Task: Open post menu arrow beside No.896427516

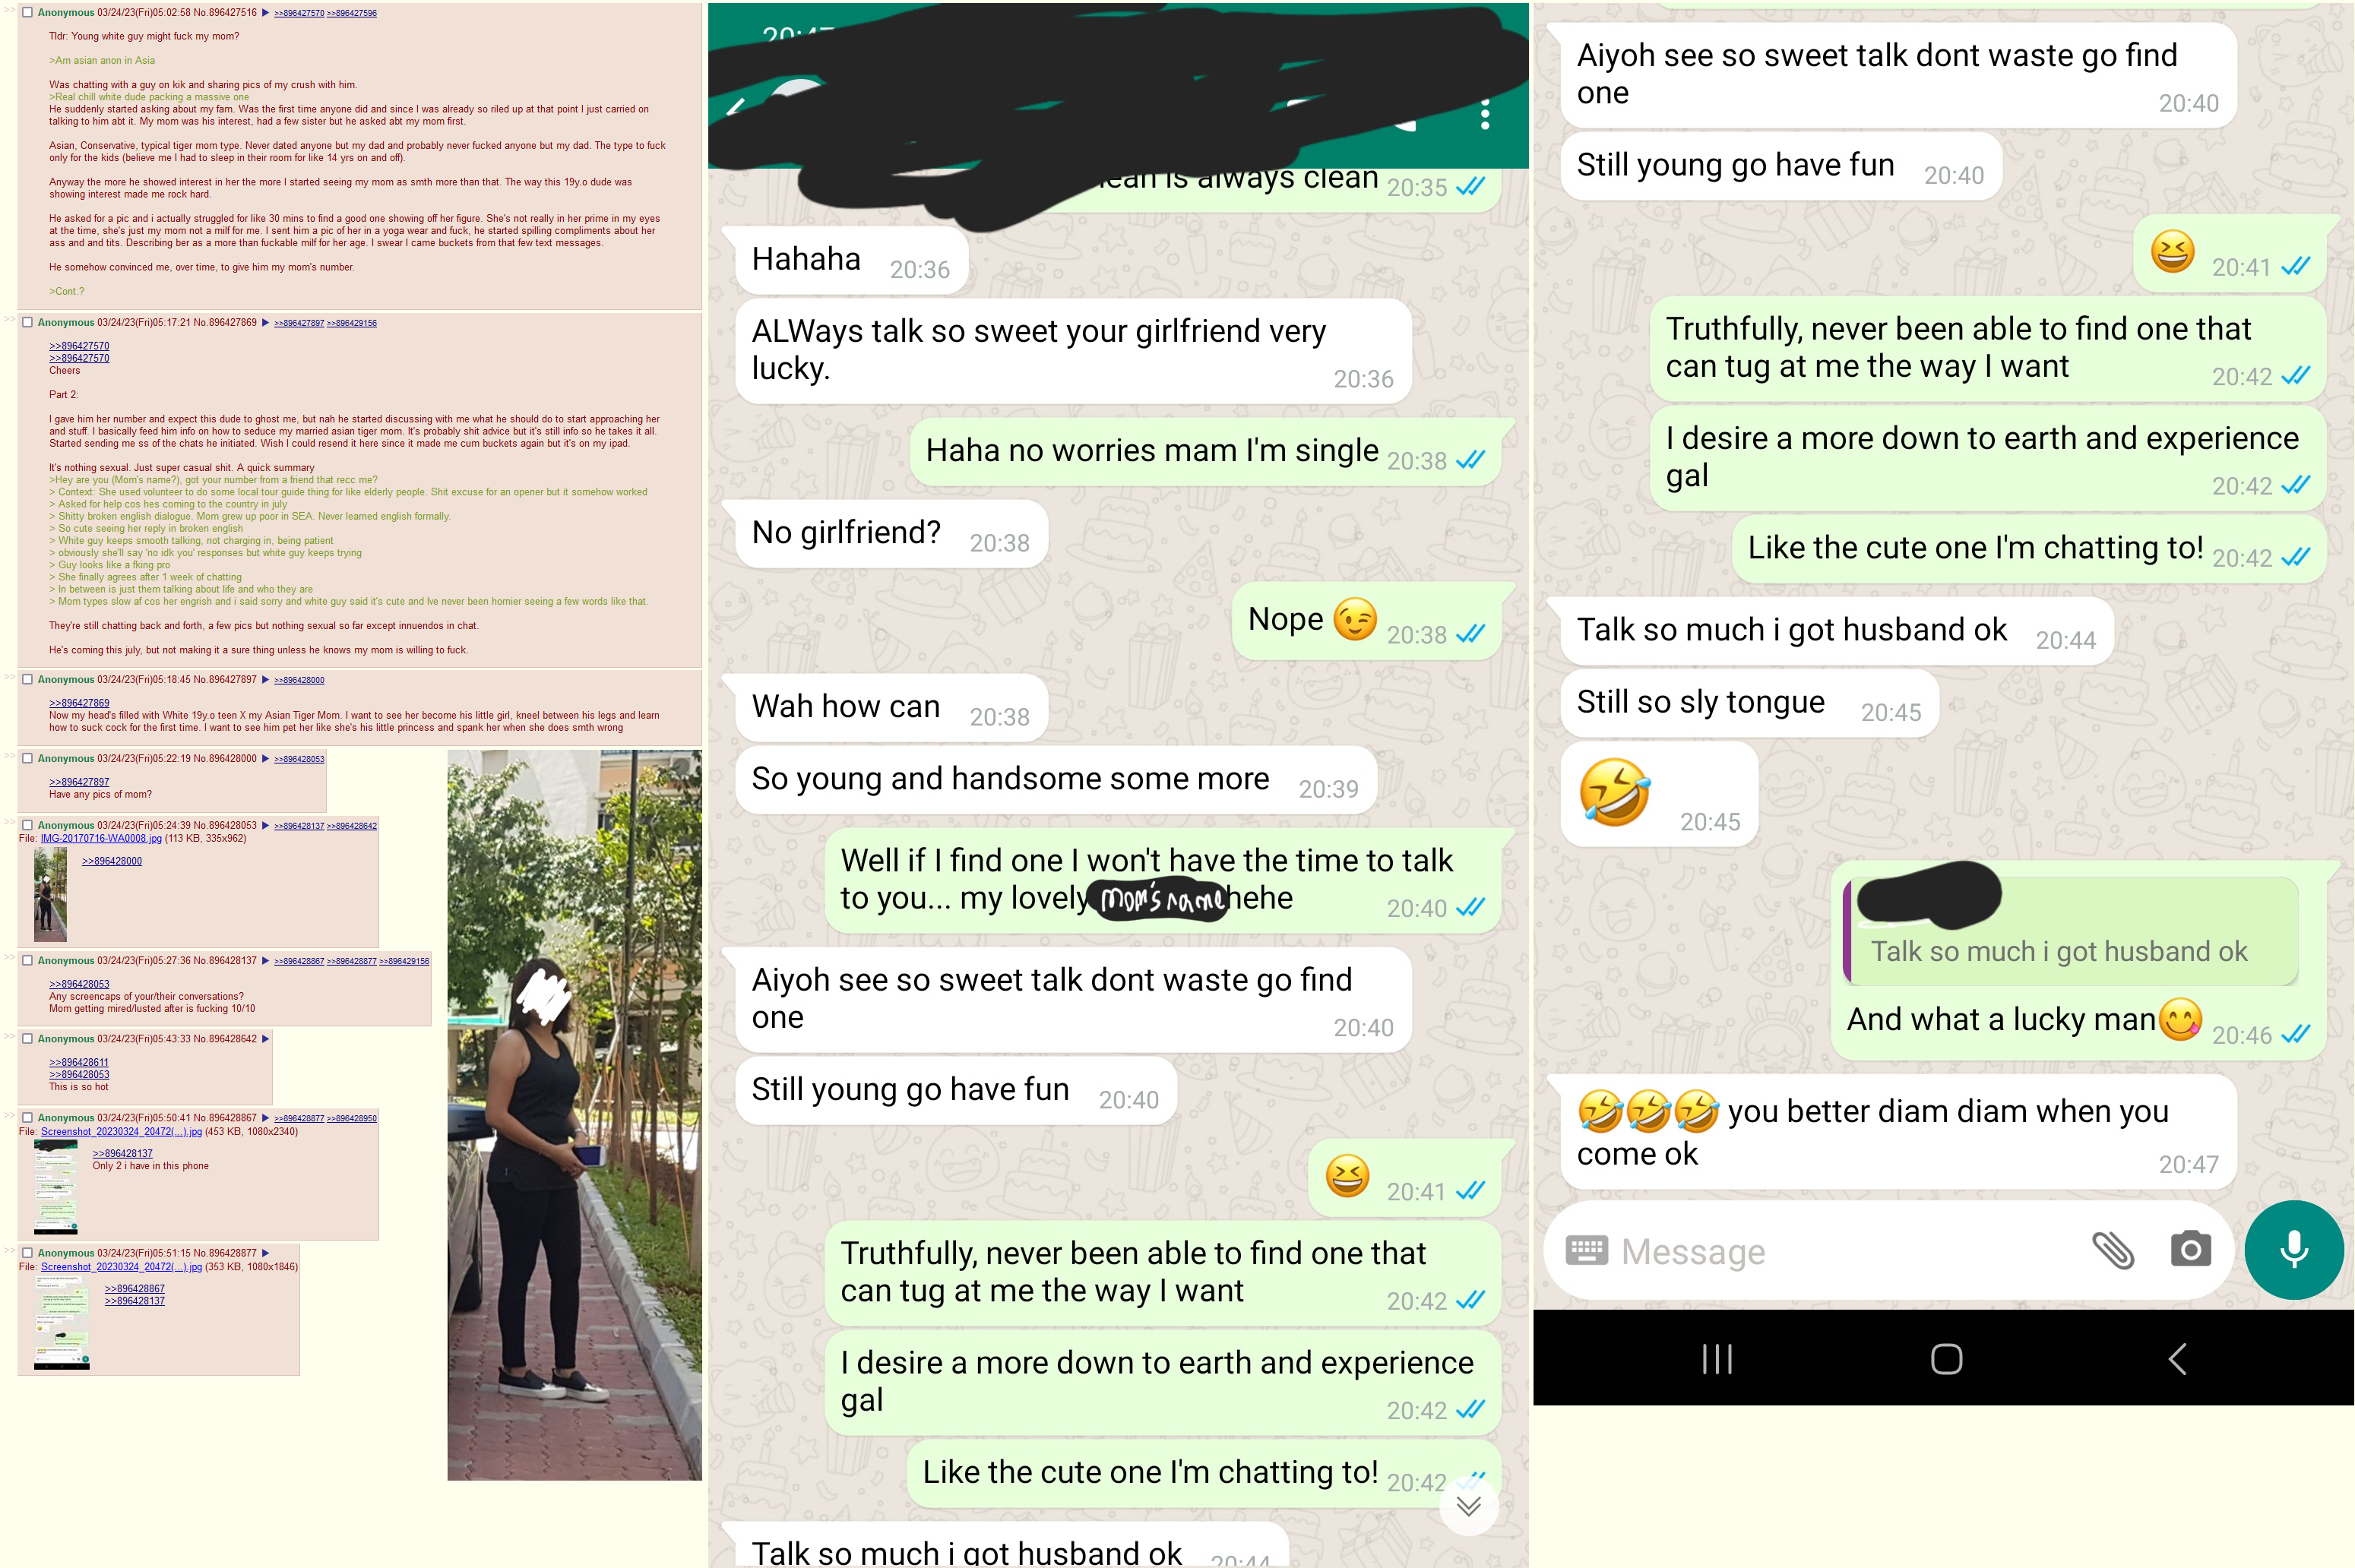Action: pyautogui.click(x=266, y=12)
